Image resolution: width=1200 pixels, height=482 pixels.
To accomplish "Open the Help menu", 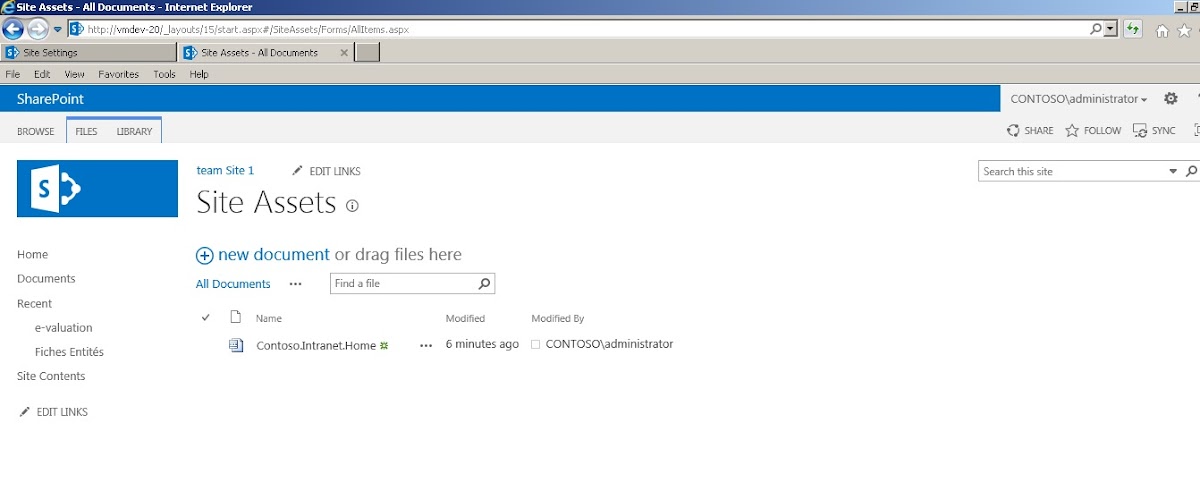I will click(199, 74).
